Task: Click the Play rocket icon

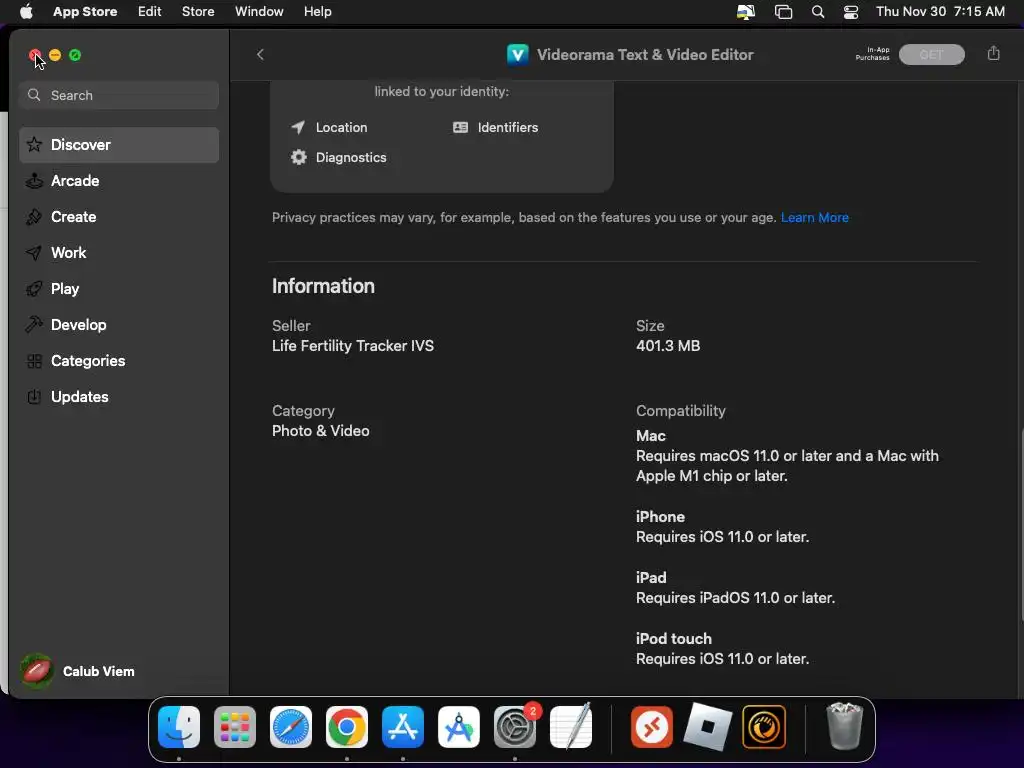Action: (34, 289)
